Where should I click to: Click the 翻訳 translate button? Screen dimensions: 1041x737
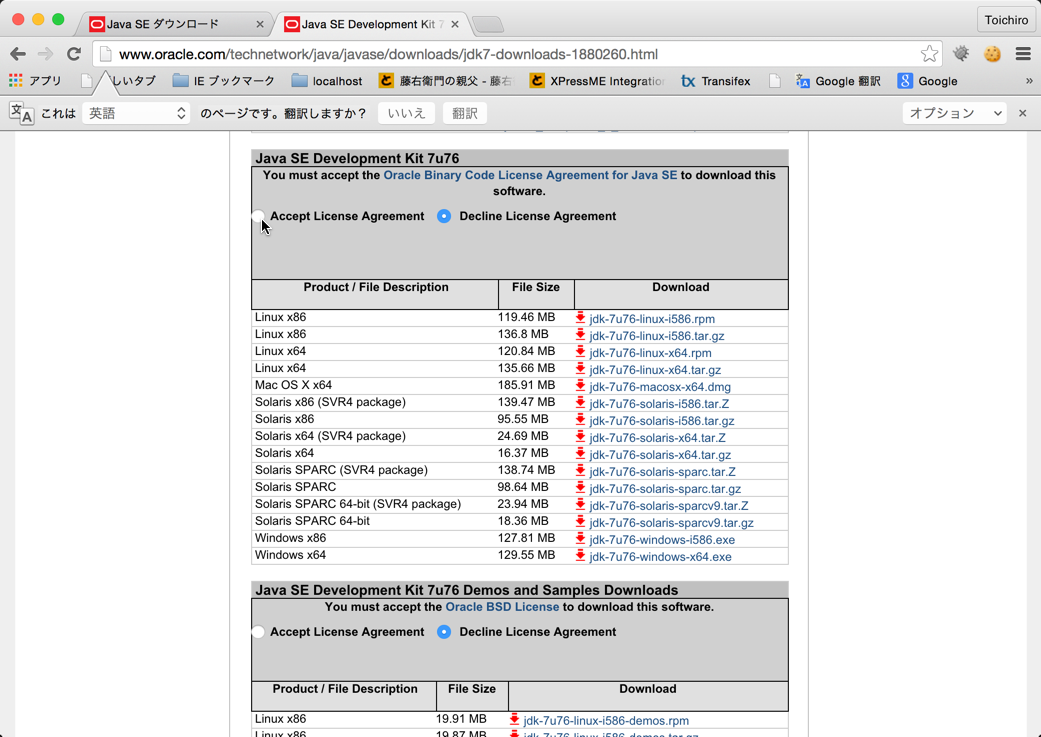(465, 114)
